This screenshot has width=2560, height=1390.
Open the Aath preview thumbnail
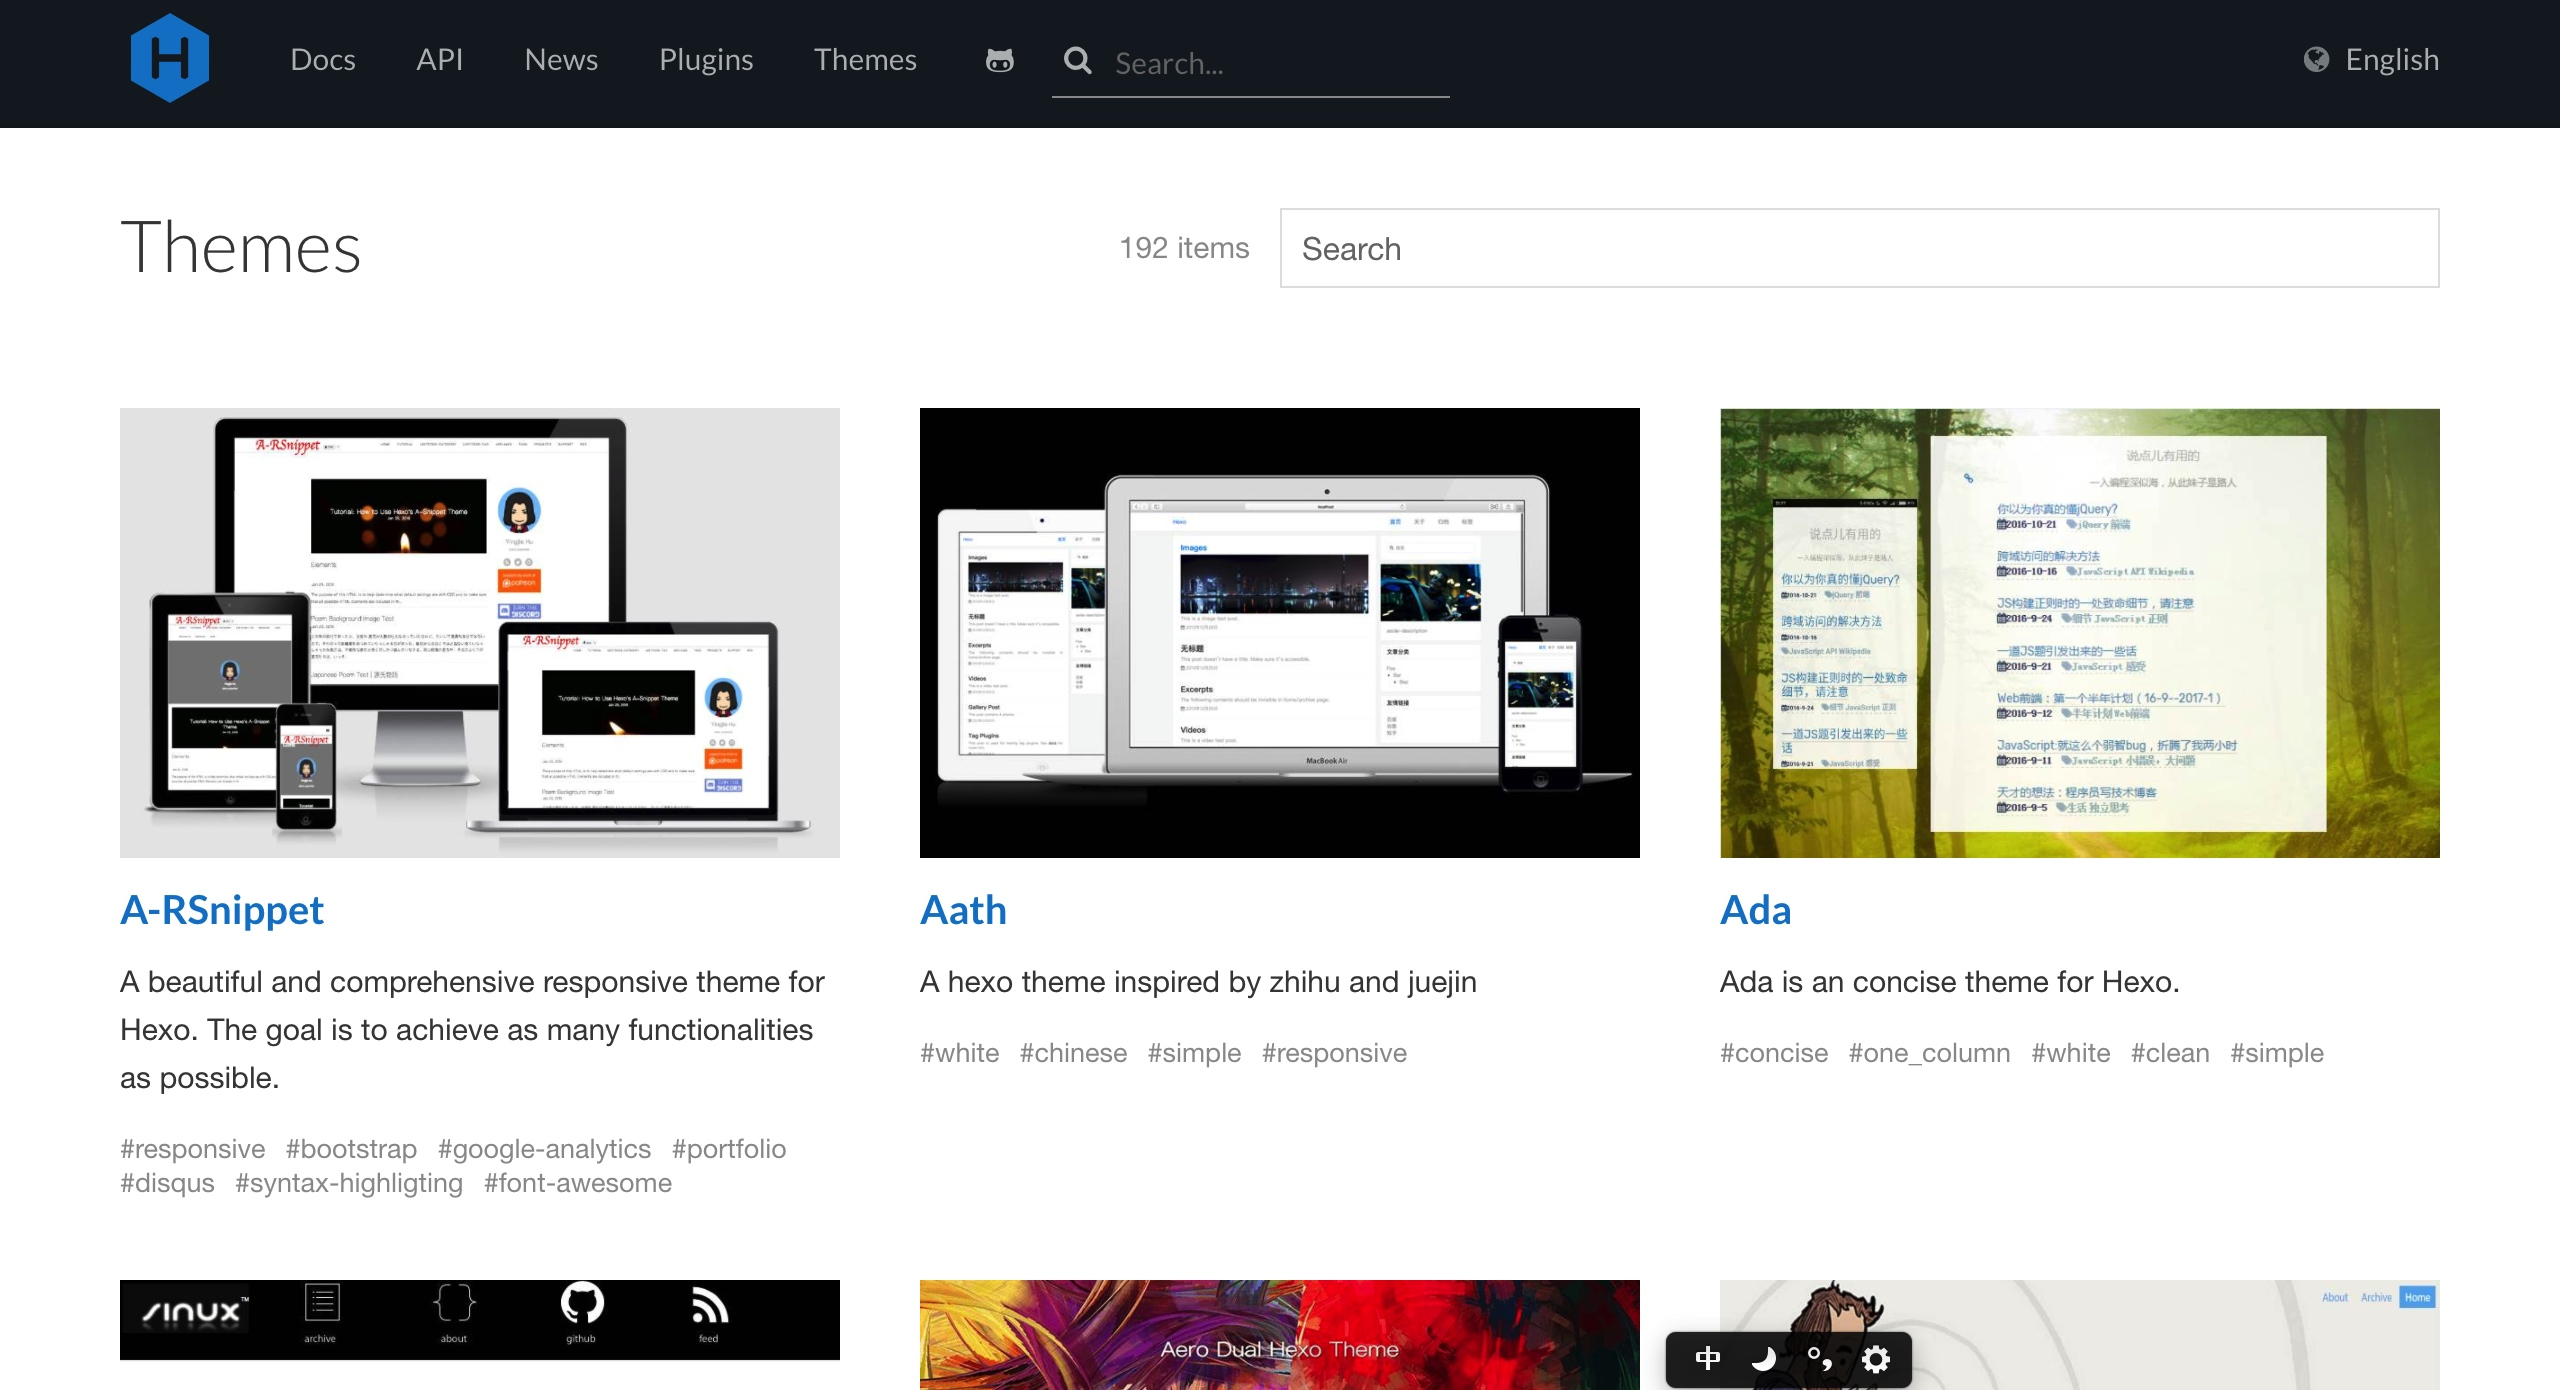tap(1280, 633)
